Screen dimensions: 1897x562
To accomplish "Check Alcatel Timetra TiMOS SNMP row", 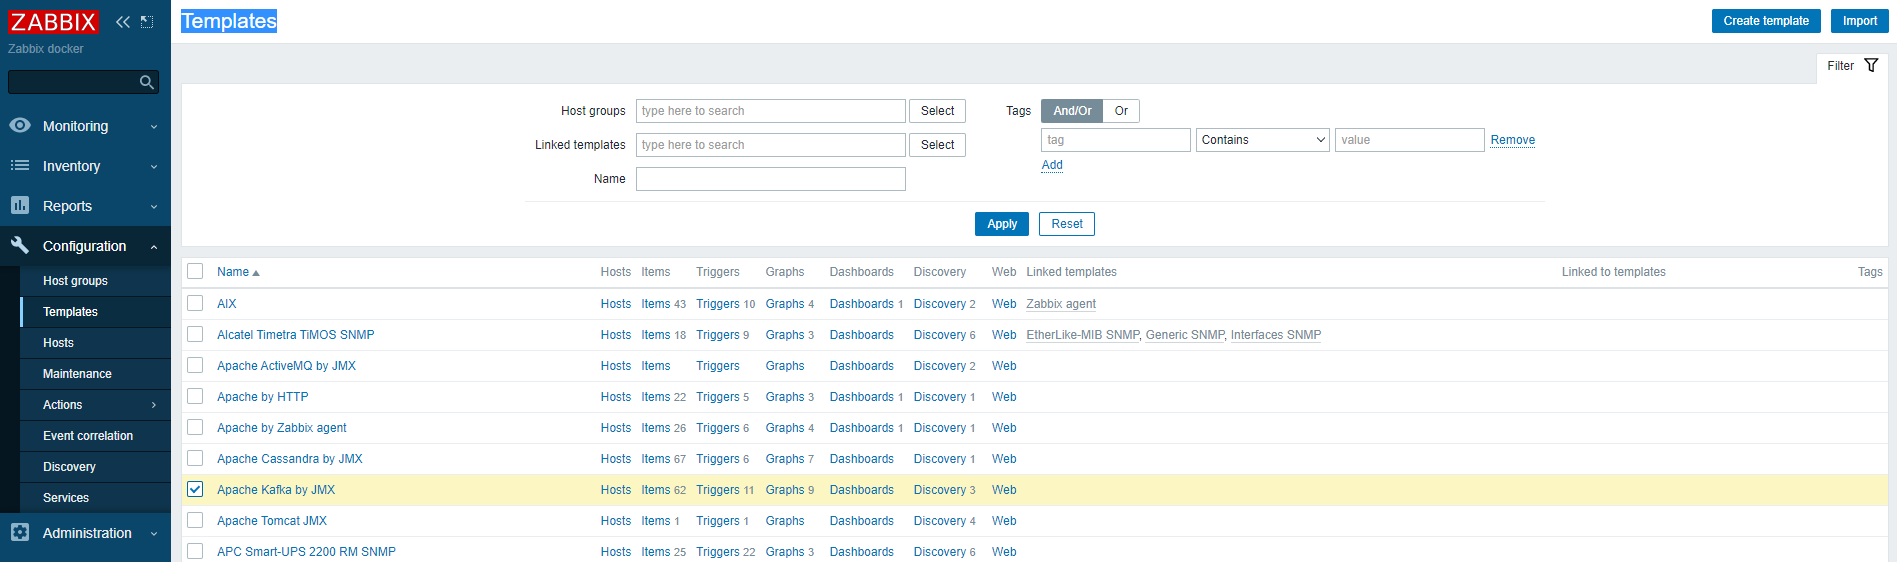I will 195,334.
